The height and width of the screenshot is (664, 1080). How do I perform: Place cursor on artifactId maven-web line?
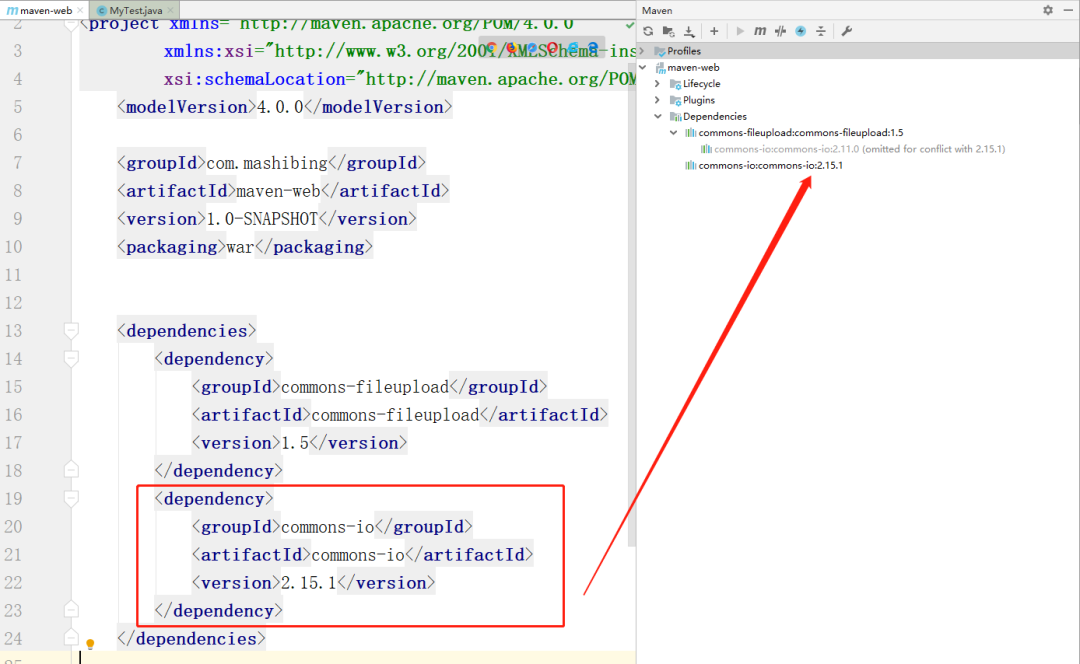283,191
